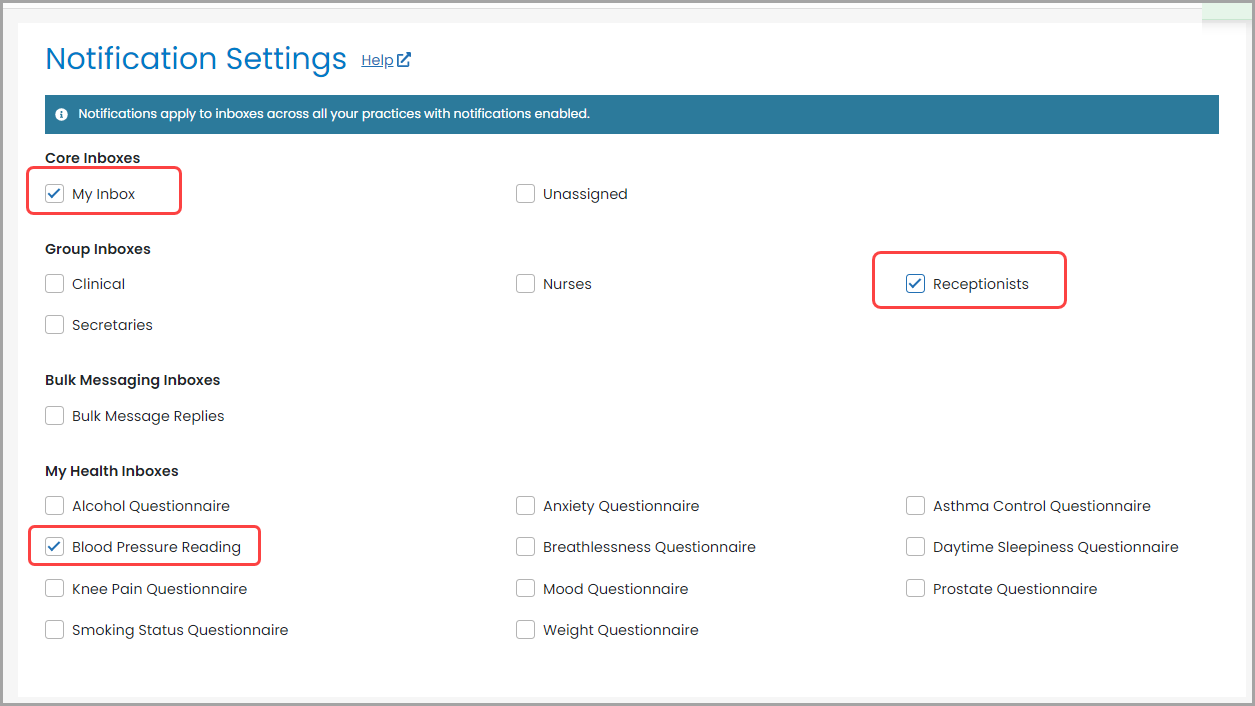Tick the Clinical group inbox checkbox
The height and width of the screenshot is (706, 1255).
click(x=55, y=284)
